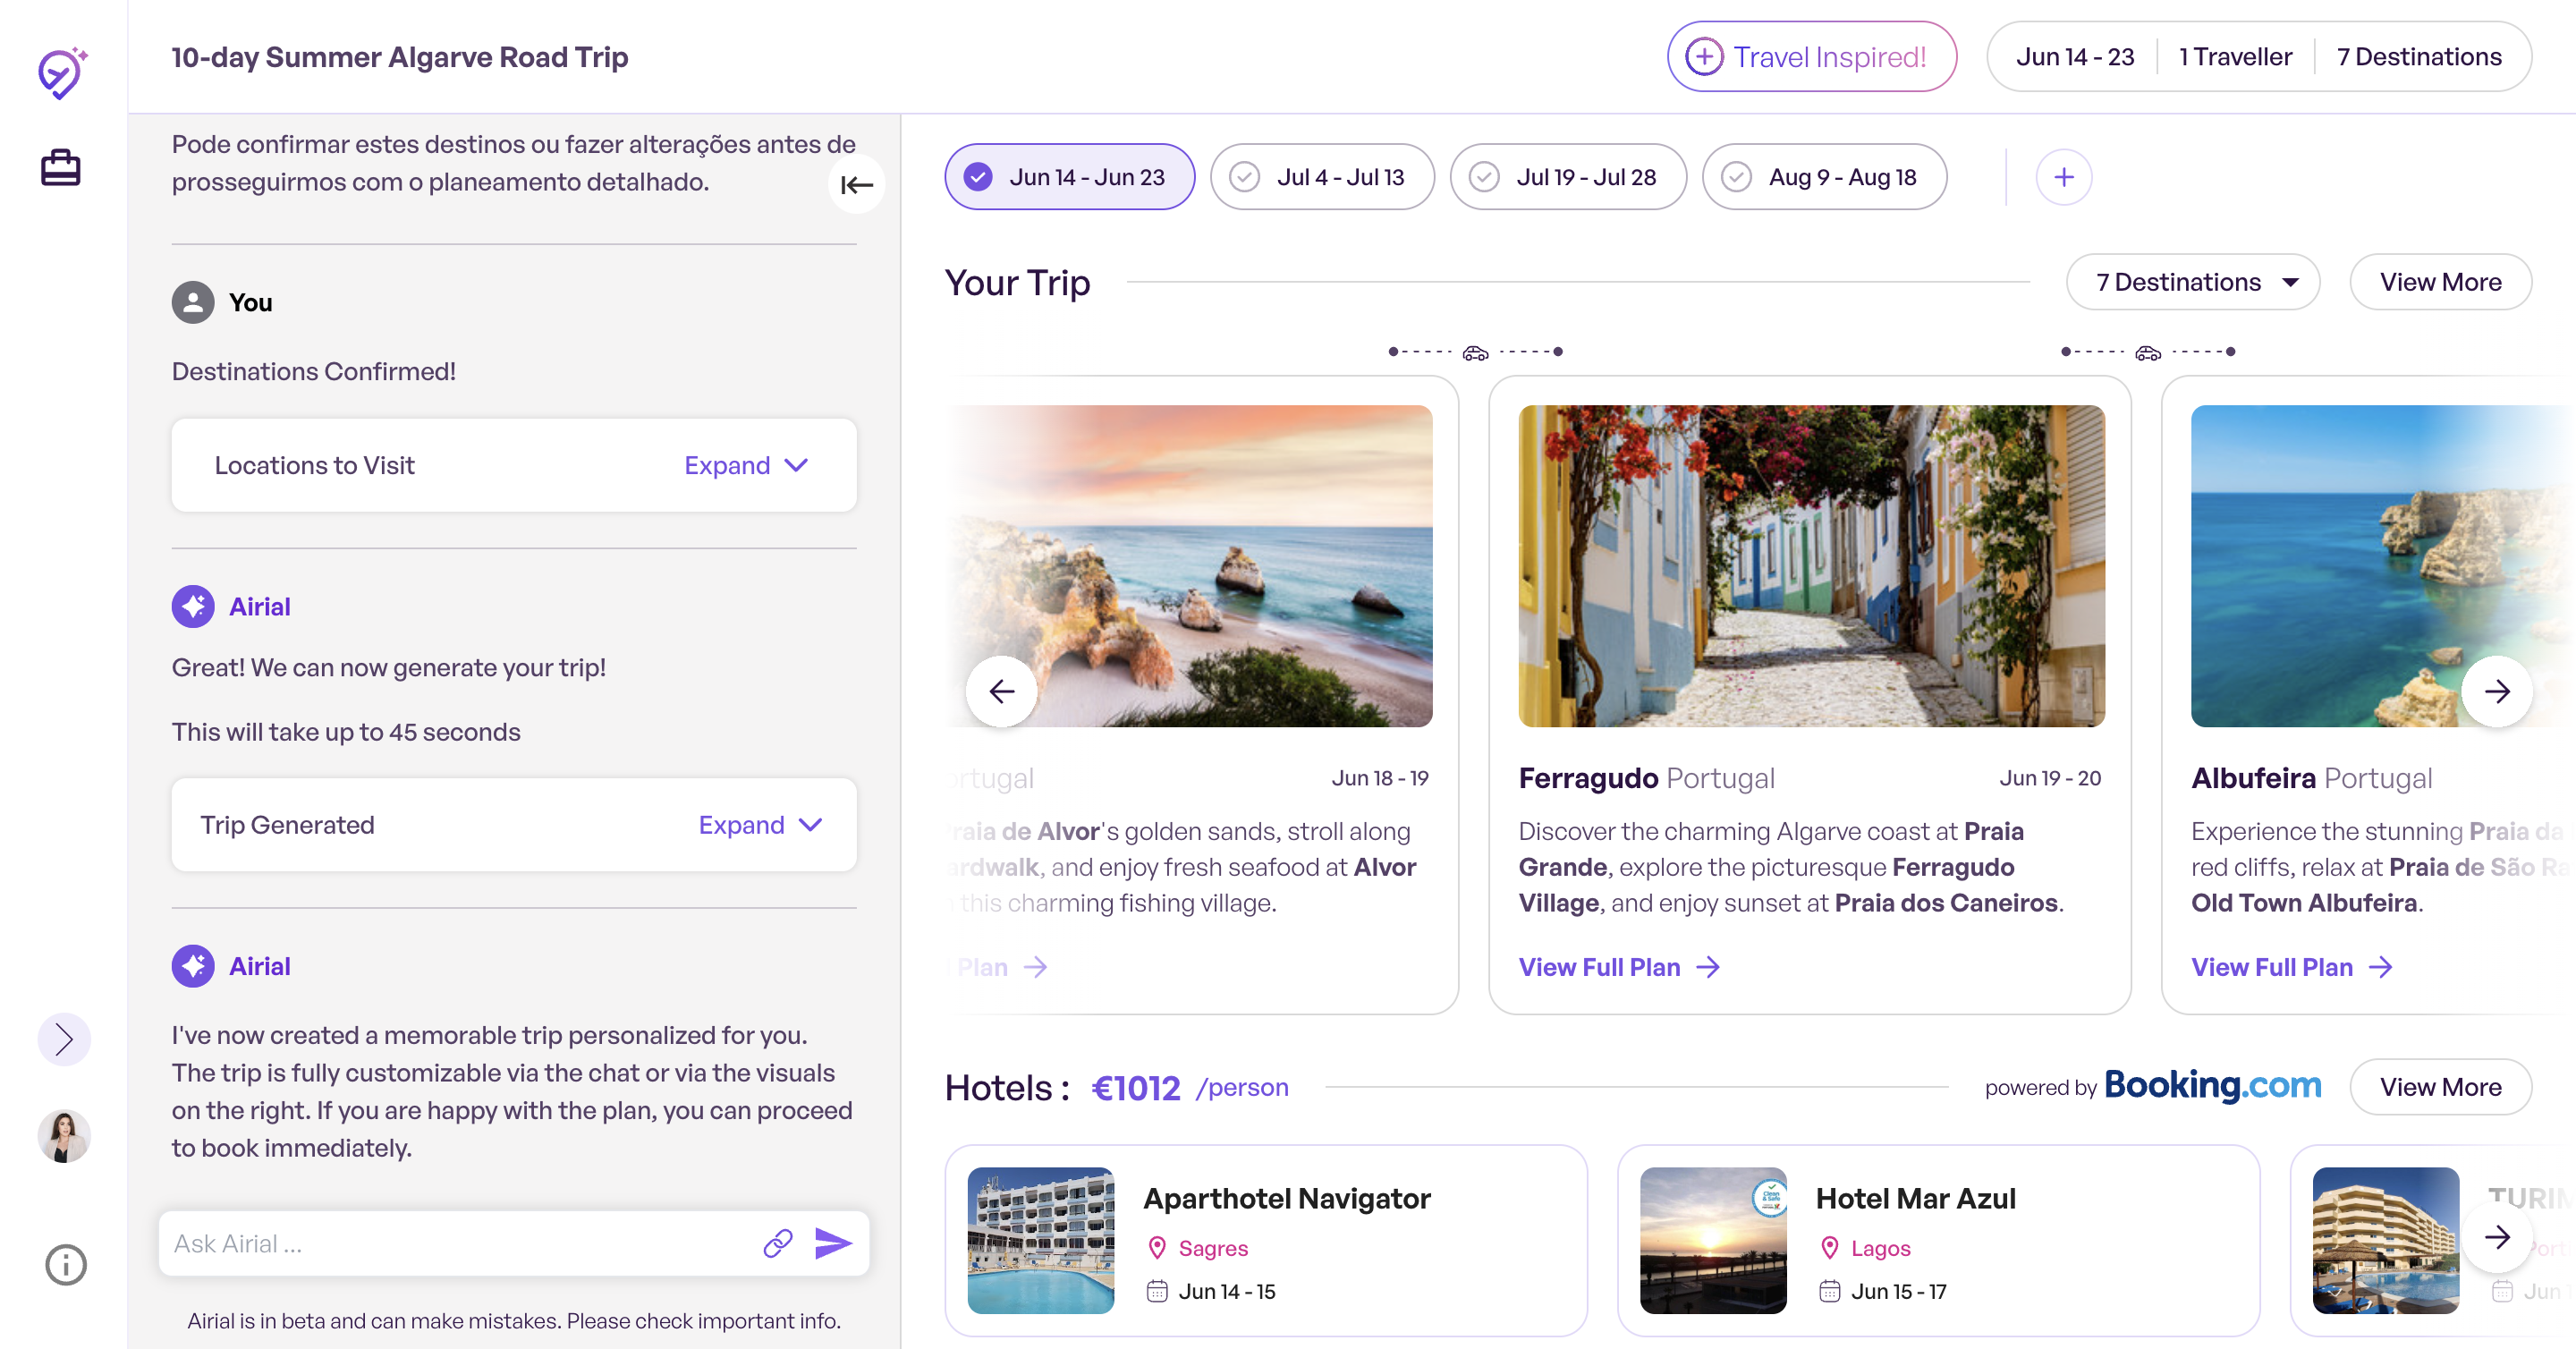
Task: Click 7 Destinations in header summary
Action: [x=2419, y=57]
